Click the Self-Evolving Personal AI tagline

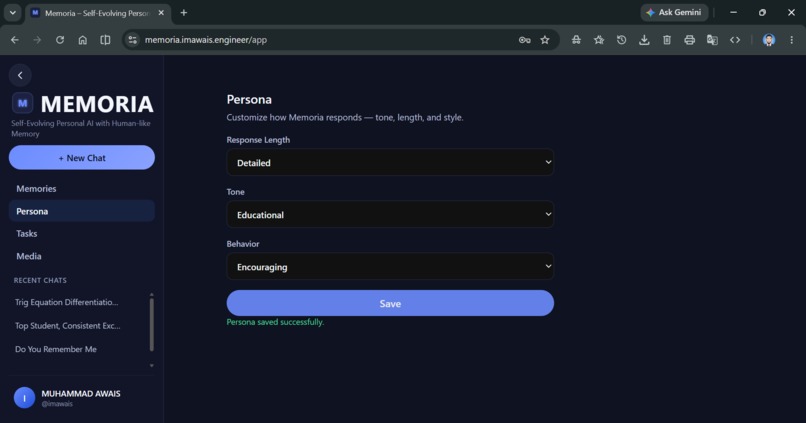pos(81,128)
